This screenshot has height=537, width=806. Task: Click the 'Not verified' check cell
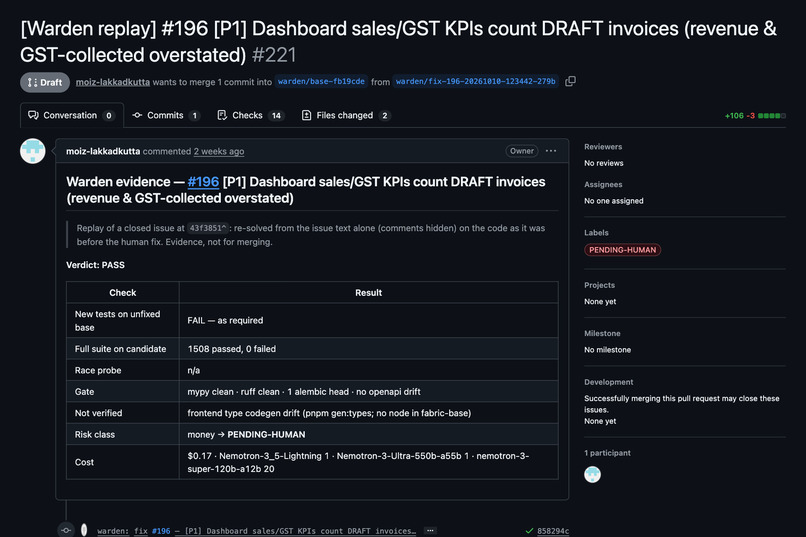[x=123, y=413]
